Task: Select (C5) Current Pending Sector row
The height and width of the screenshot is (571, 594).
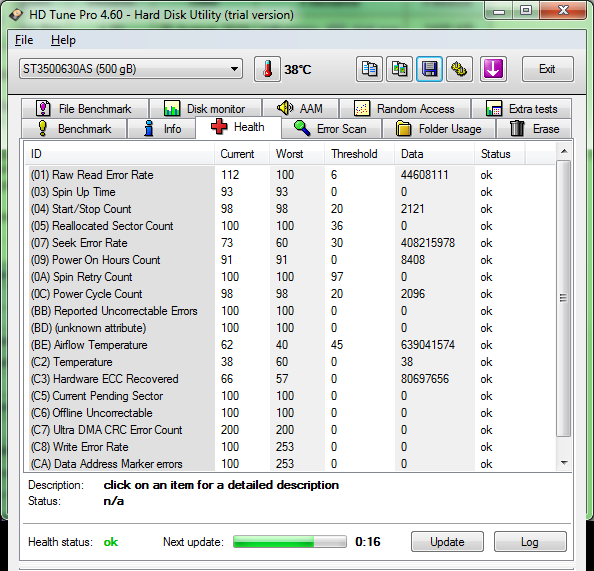Action: pyautogui.click(x=290, y=396)
